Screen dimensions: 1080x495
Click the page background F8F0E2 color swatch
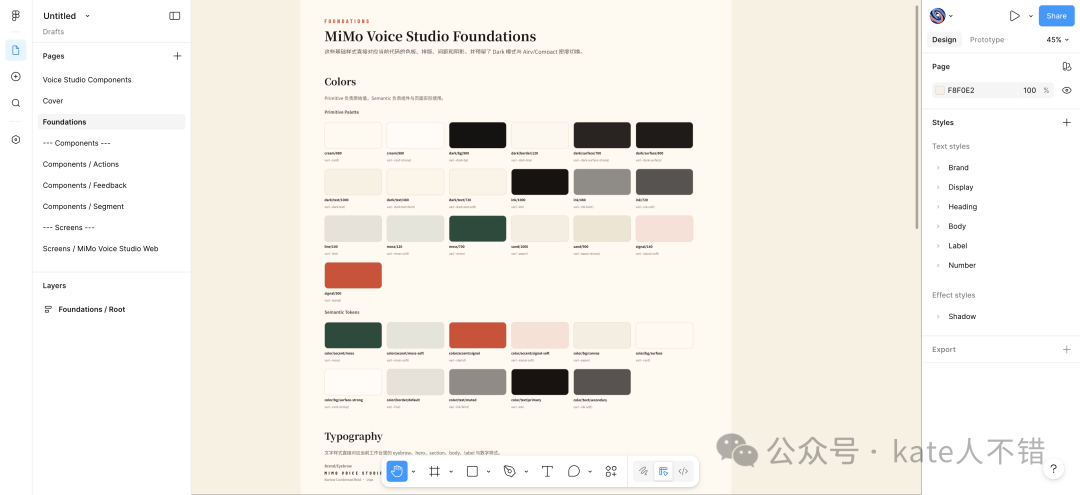point(939,90)
